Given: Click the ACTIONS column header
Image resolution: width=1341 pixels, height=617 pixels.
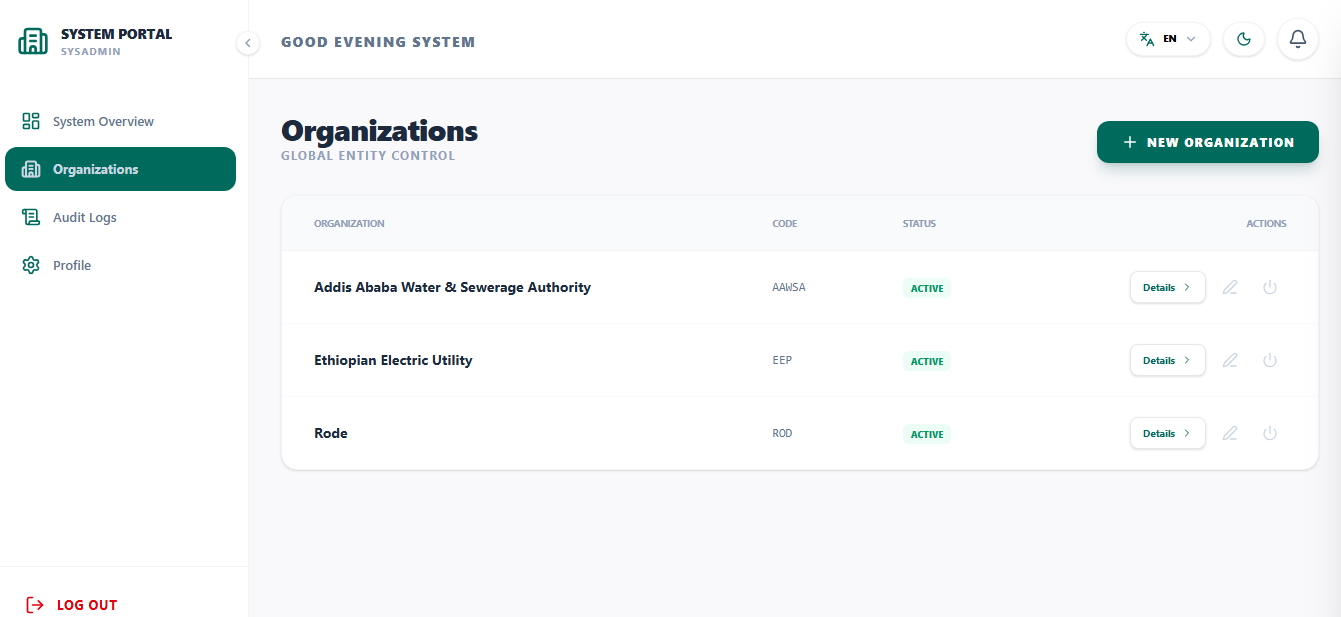Looking at the screenshot, I should pos(1266,223).
